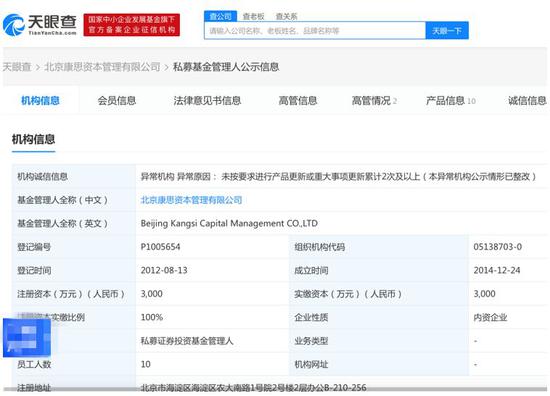The width and height of the screenshot is (550, 396).
Task: Click the 内资企业 enterprise nature value
Action: 490,317
